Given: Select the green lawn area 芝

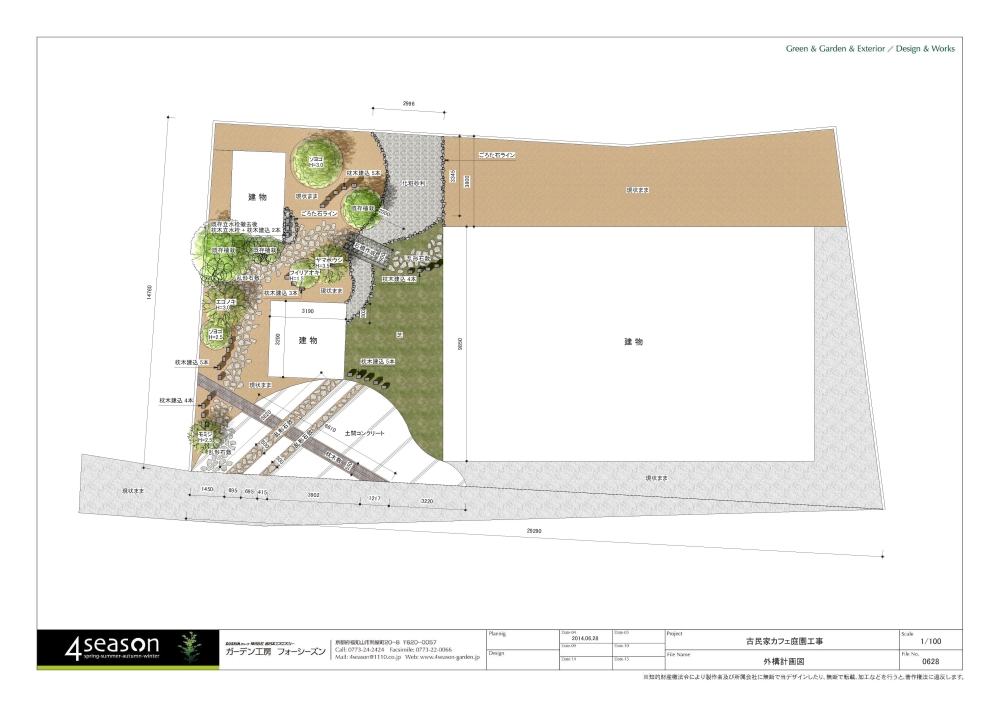Looking at the screenshot, I should click(400, 335).
